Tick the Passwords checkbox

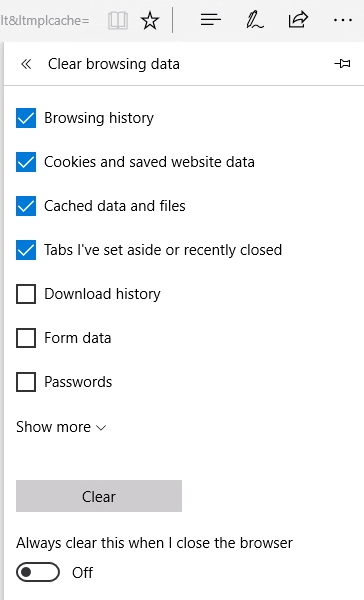(x=26, y=382)
